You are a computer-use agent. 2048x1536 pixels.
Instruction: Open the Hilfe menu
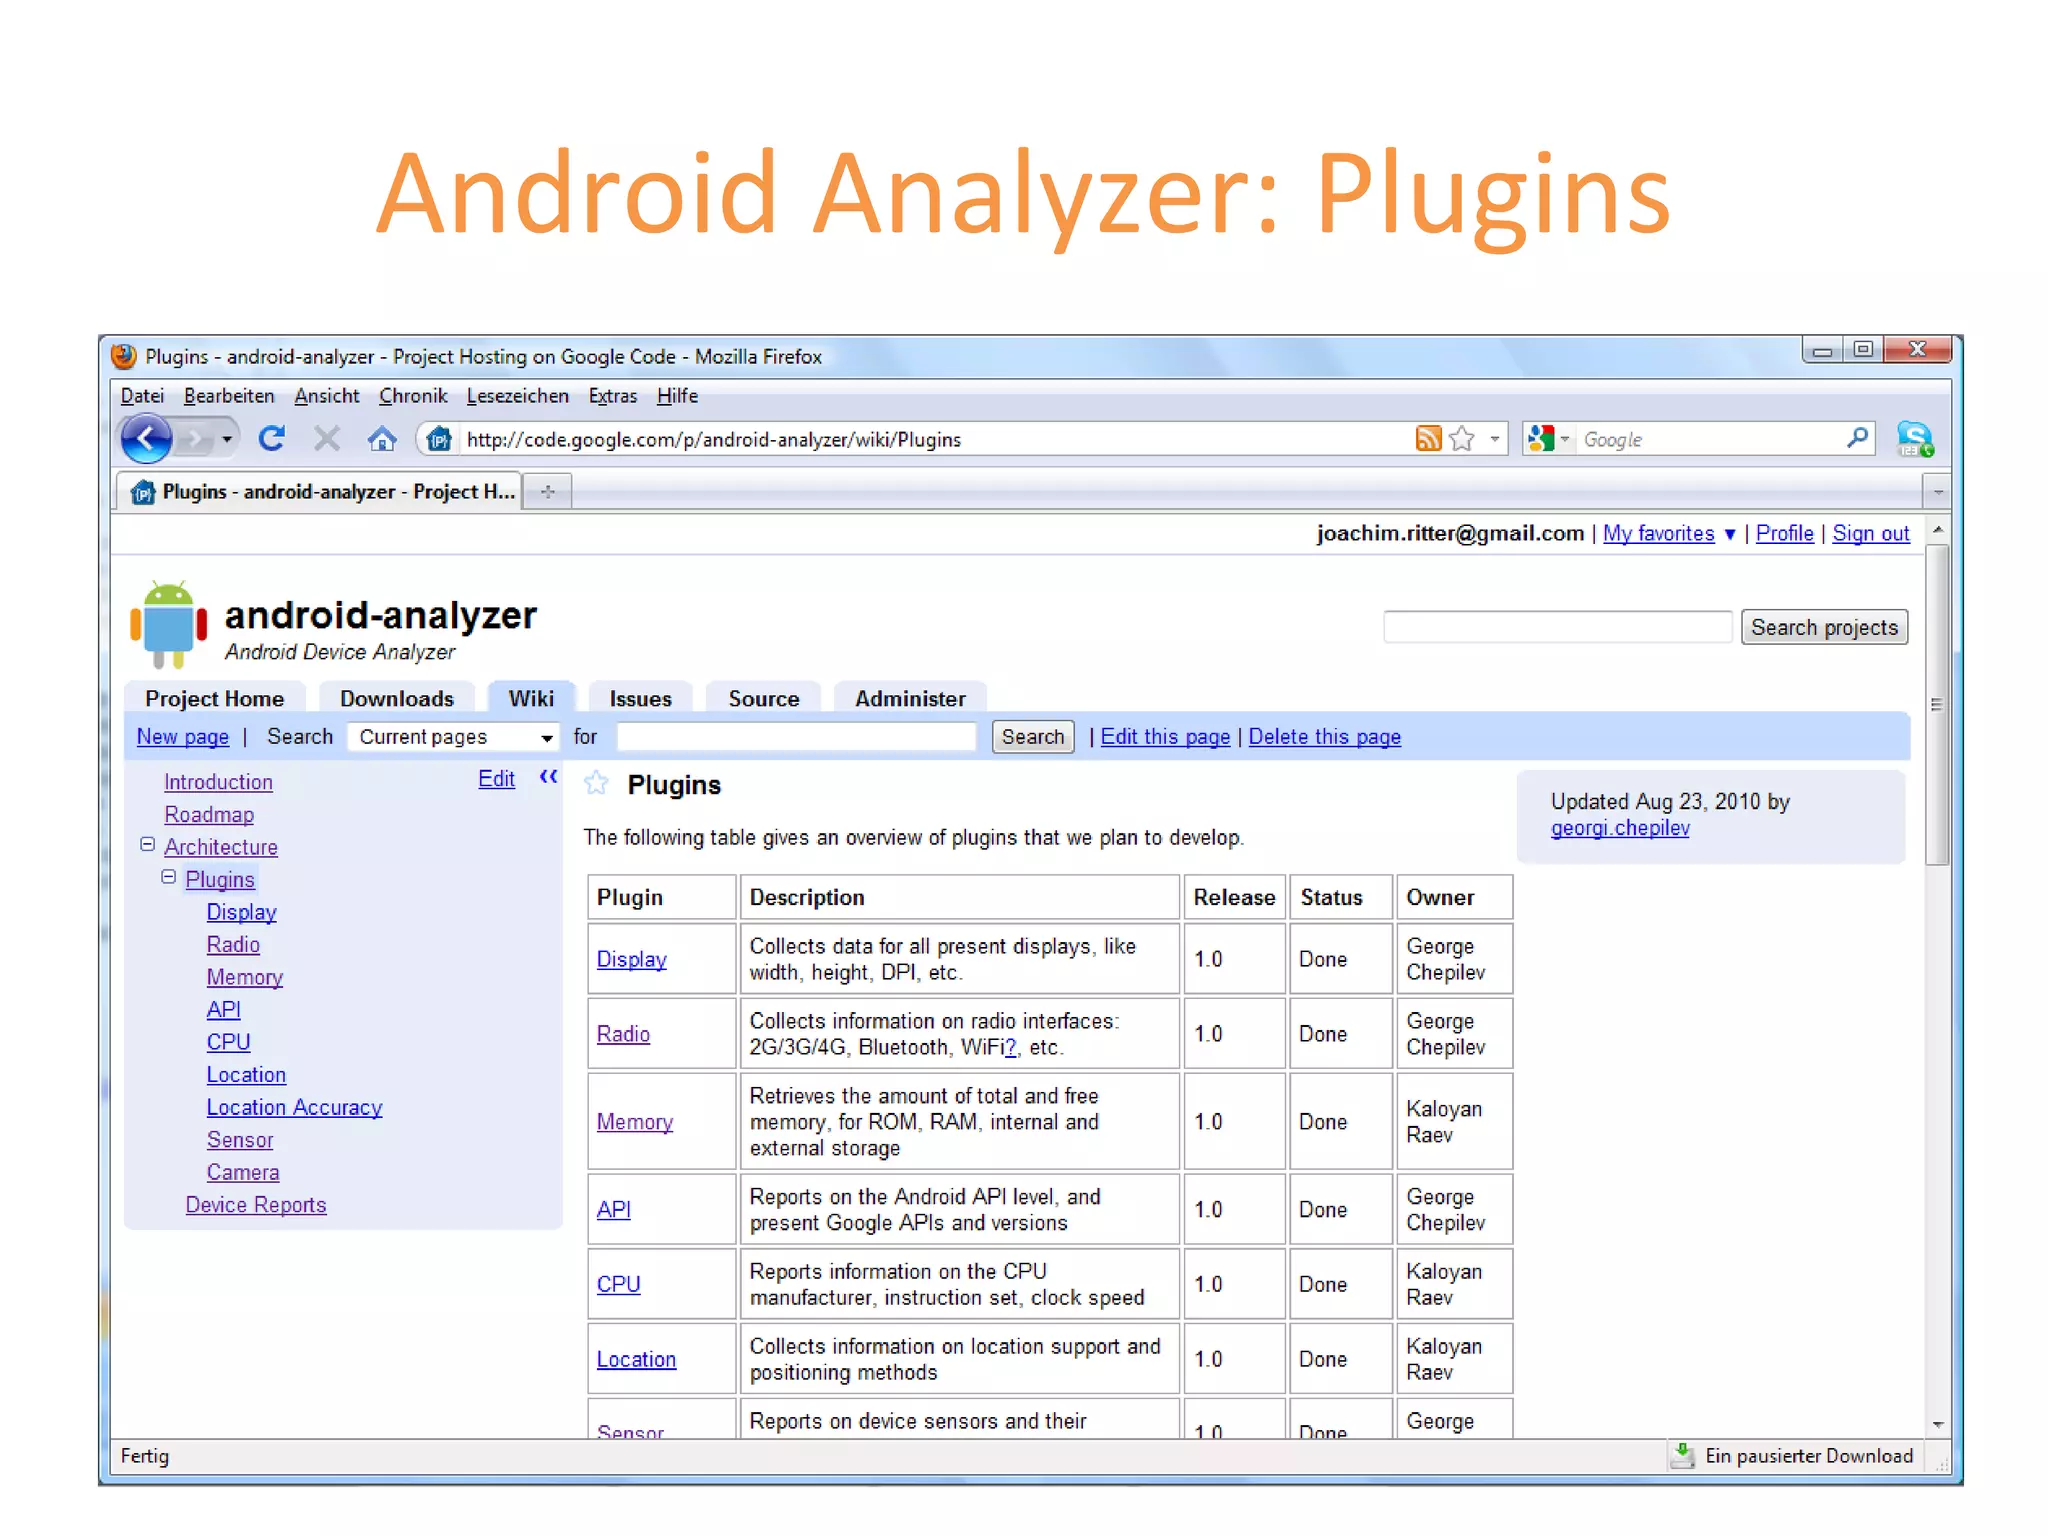(677, 396)
